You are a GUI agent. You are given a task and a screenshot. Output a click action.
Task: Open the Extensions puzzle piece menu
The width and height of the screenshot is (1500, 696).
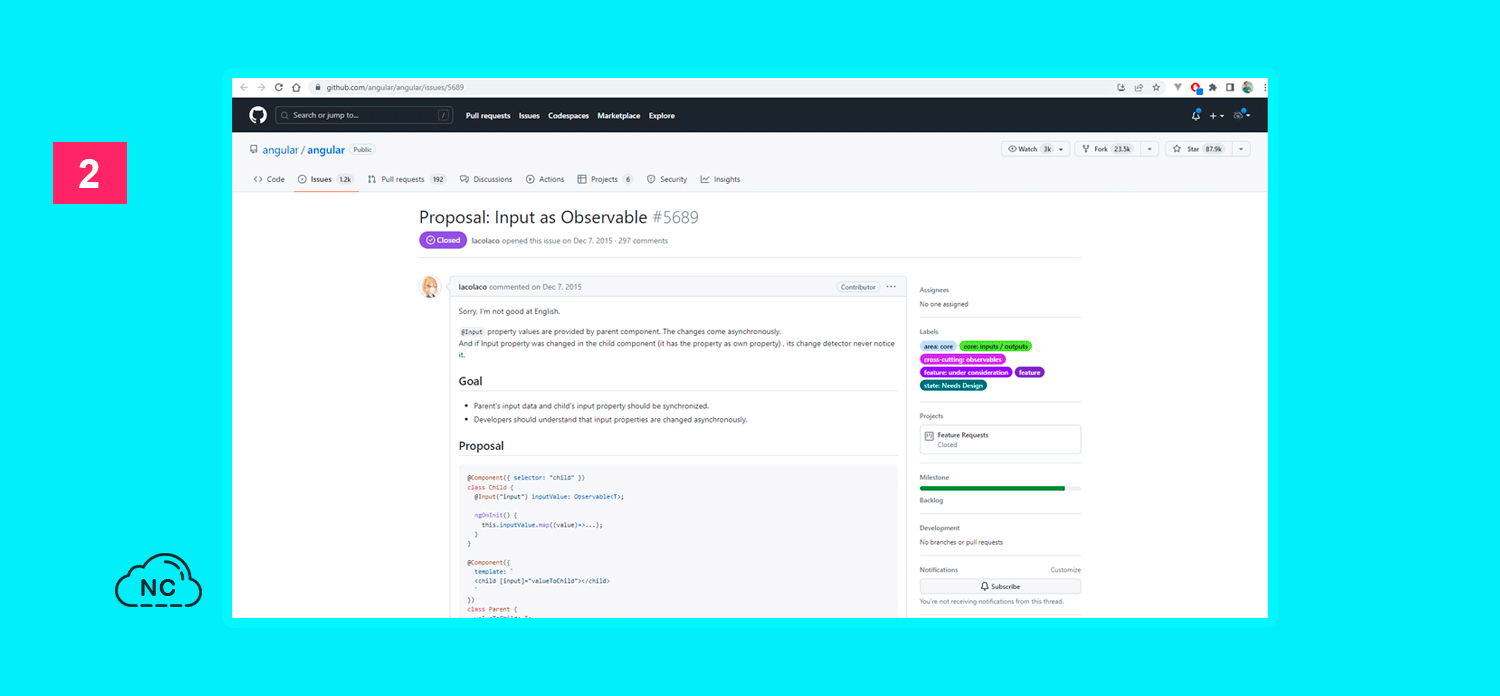click(1213, 87)
